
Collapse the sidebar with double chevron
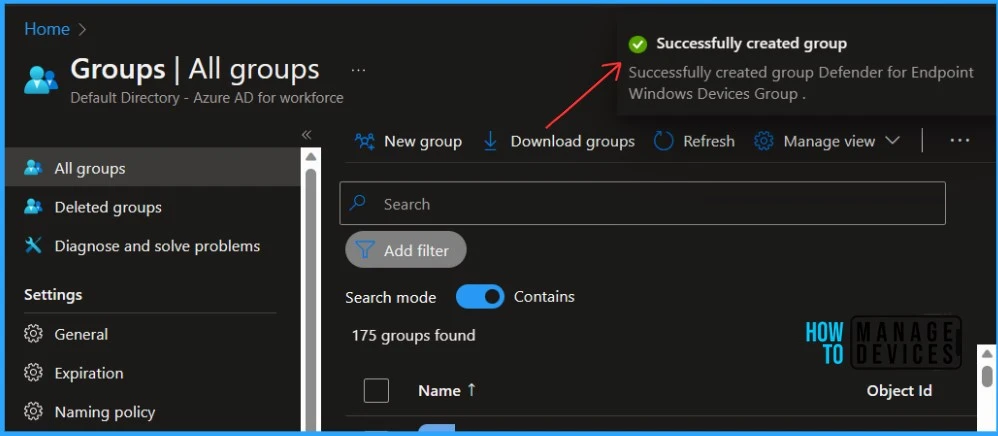tap(306, 134)
